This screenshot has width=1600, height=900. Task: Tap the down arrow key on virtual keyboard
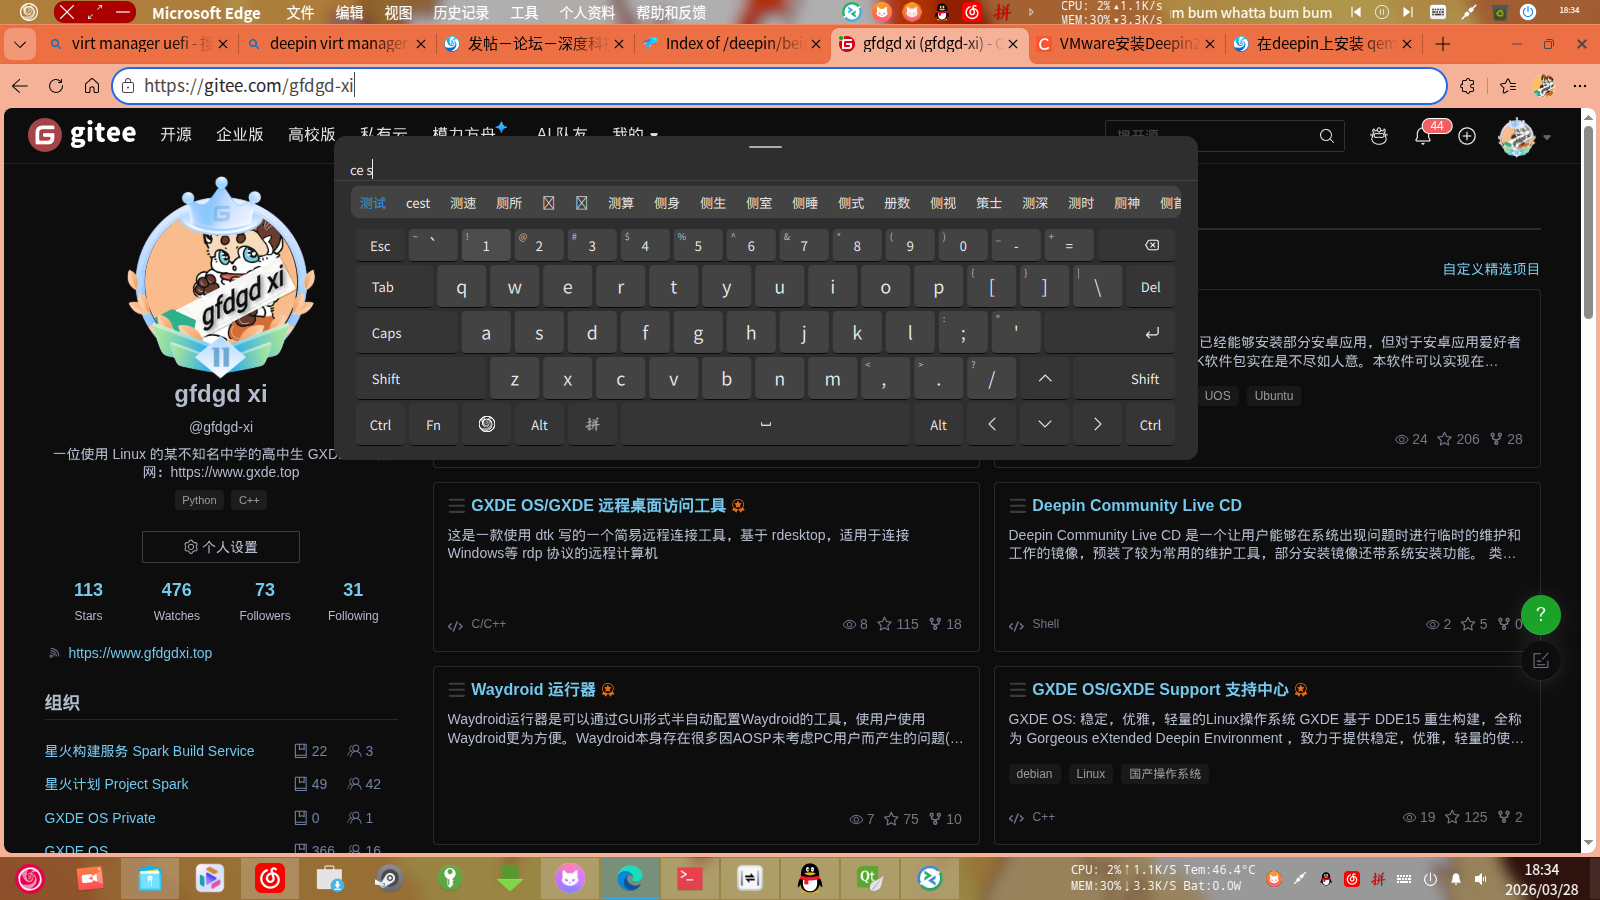pos(1044,425)
